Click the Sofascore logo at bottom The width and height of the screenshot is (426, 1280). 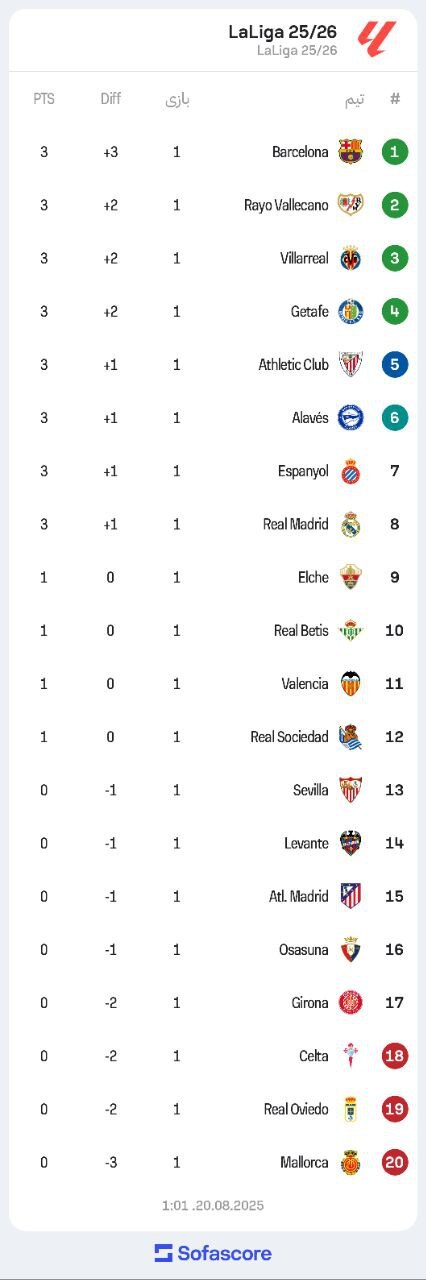click(213, 1253)
